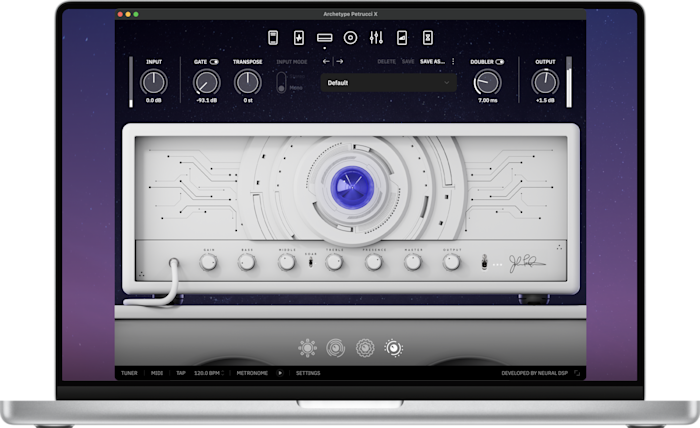Viewport: 700px width, 428px height.
Task: Open the MIDI mappings menu
Action: click(x=157, y=373)
